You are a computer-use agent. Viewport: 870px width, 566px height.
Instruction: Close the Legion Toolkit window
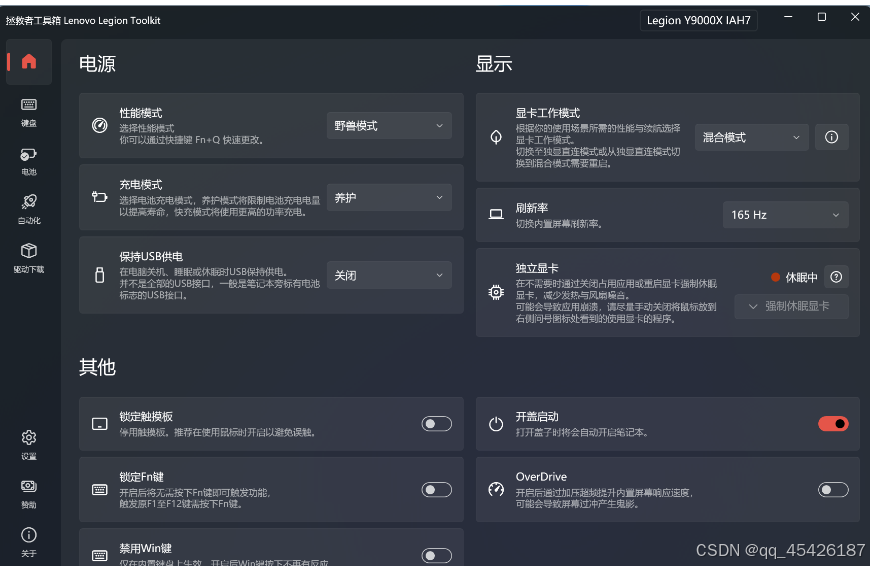tap(855, 17)
